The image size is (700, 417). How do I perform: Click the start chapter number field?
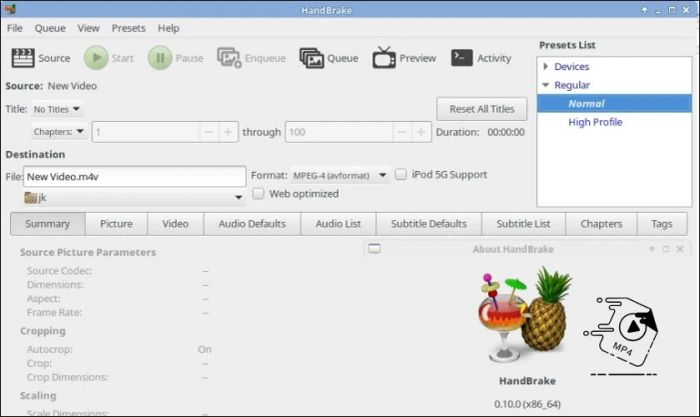click(x=146, y=132)
